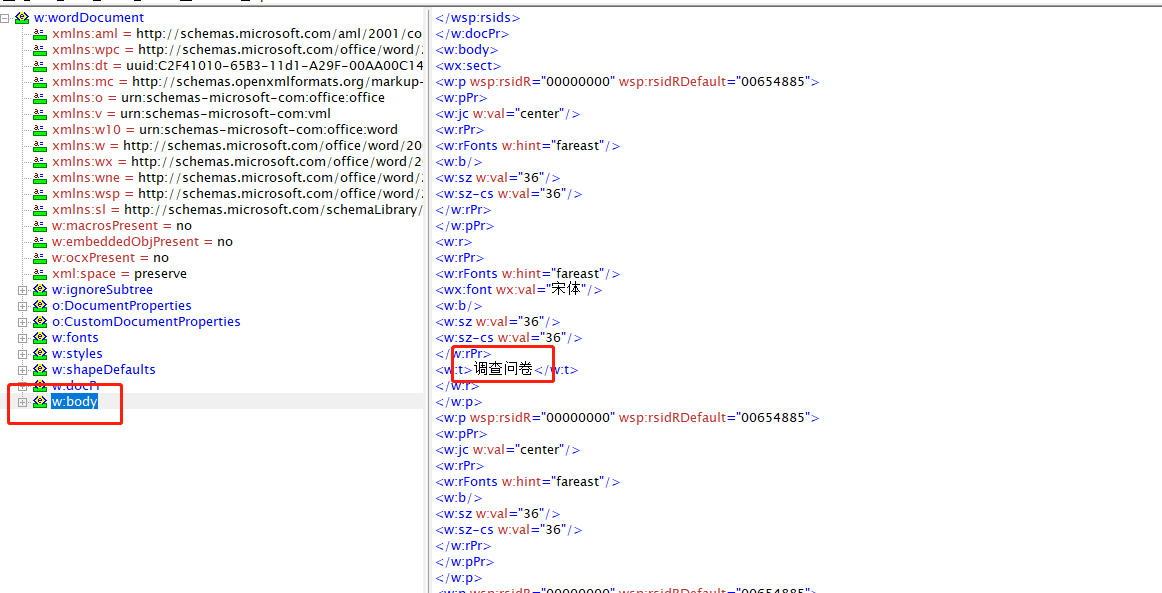Viewport: 1162px width, 593px height.
Task: Click the w:ocxPresent attribute icon
Action: [x=40, y=258]
